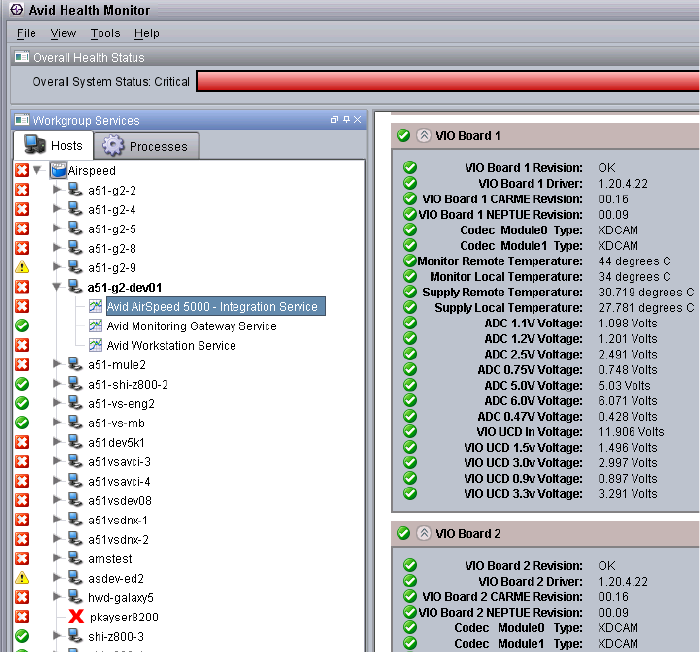Screen dimensions: 700x652
Task: Click the red X icon beside pkayser8200
Action: click(76, 617)
